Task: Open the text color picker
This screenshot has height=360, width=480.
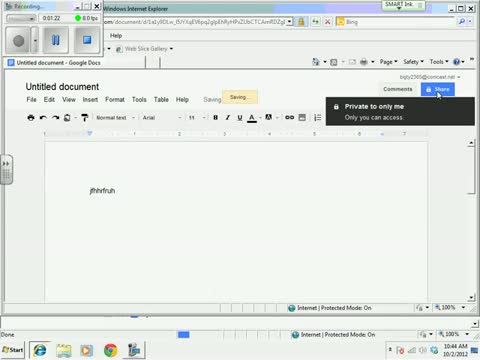Action: (x=252, y=118)
